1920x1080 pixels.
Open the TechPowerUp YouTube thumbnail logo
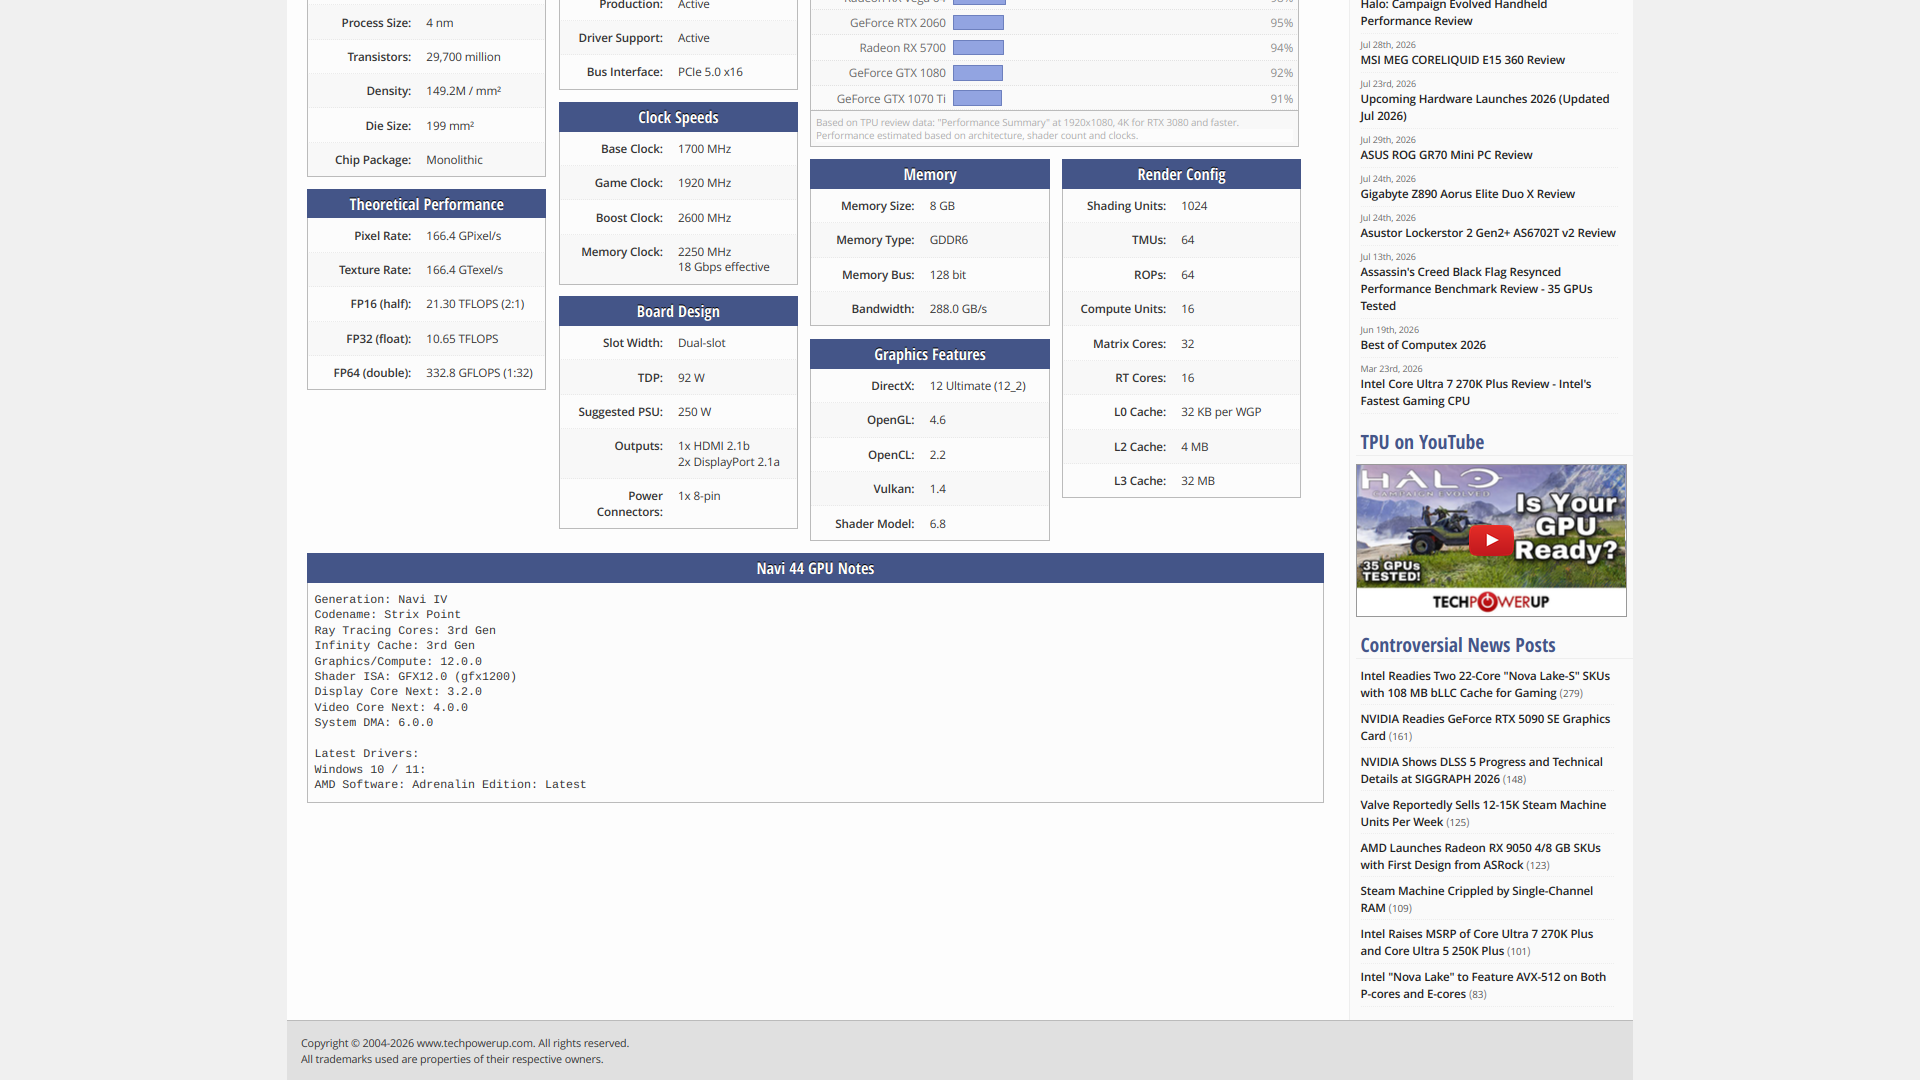pyautogui.click(x=1490, y=602)
